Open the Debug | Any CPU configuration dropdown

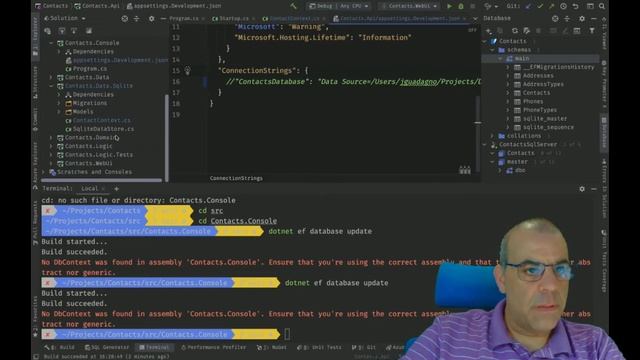[339, 6]
